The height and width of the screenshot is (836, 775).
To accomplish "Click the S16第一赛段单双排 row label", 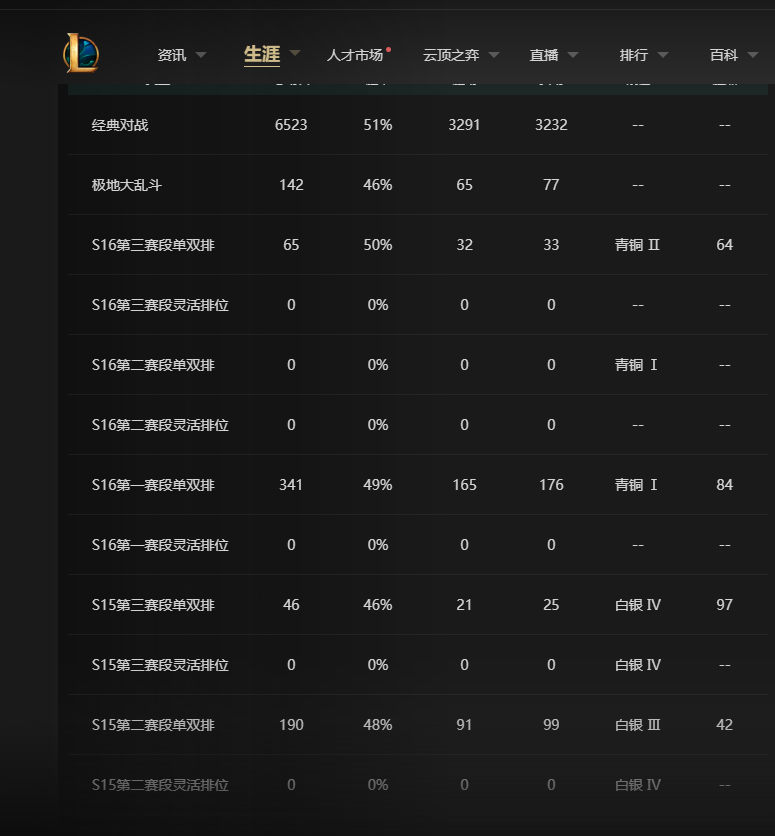I will [153, 485].
